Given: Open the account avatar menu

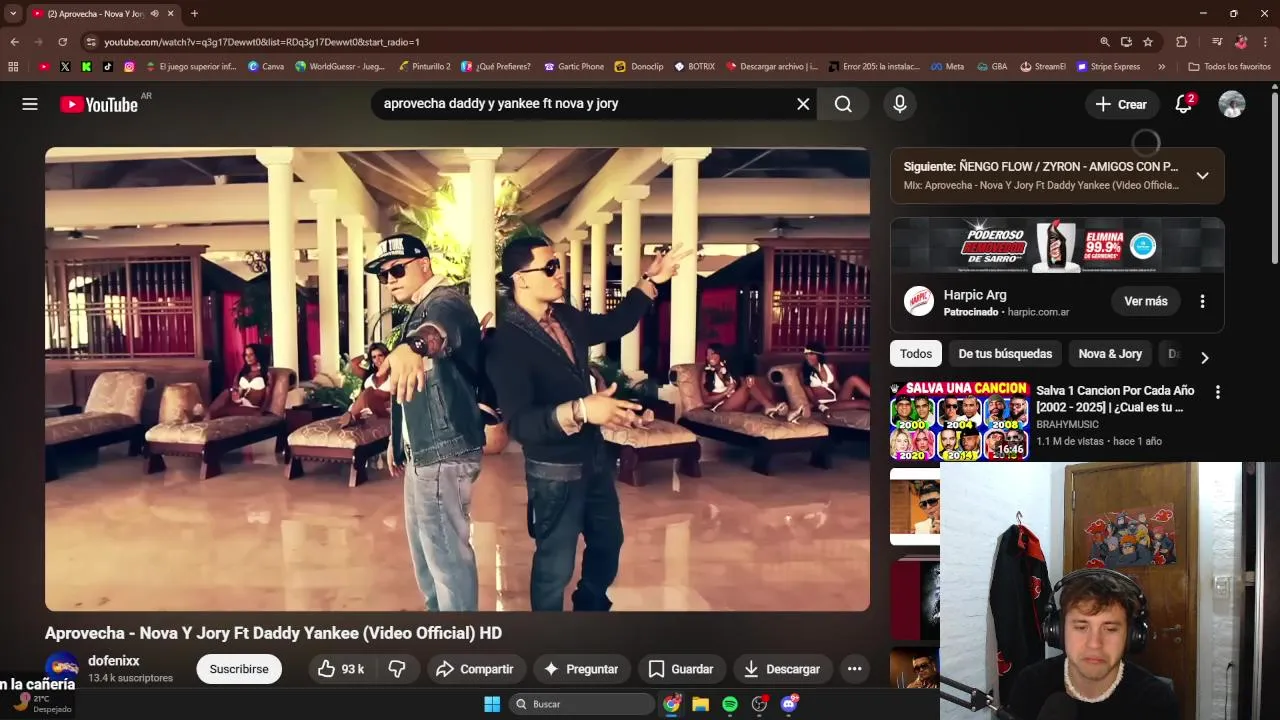Looking at the screenshot, I should [1232, 104].
